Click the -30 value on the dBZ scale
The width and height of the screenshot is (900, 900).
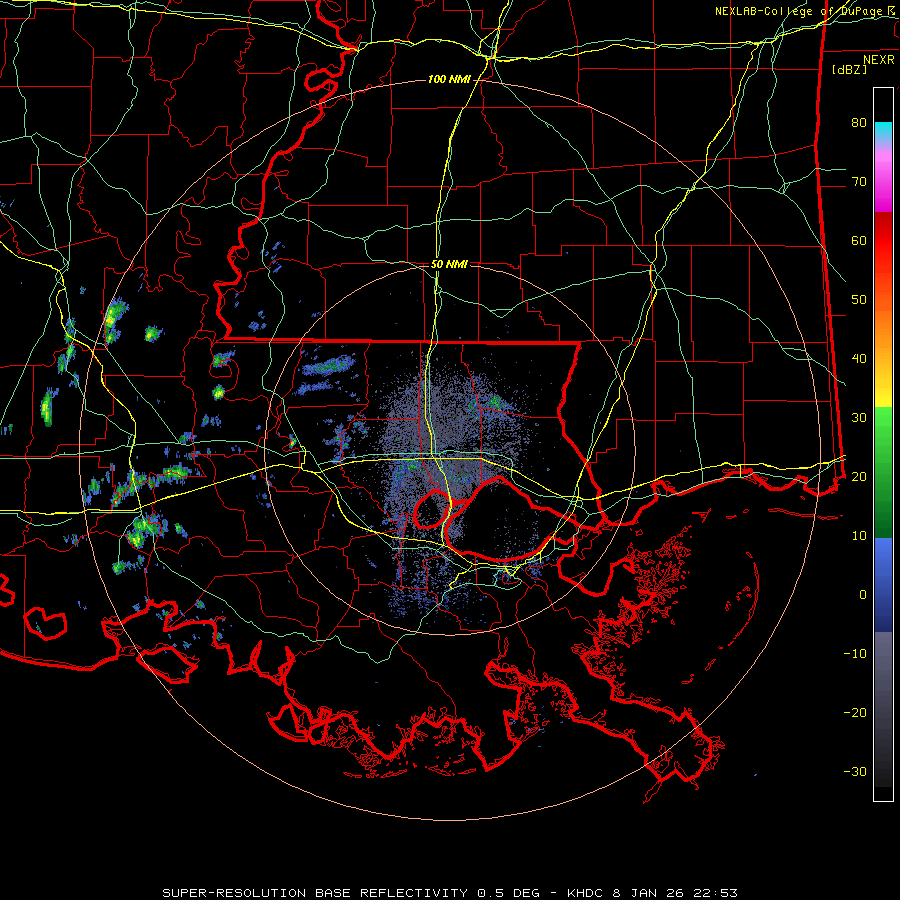click(x=855, y=771)
